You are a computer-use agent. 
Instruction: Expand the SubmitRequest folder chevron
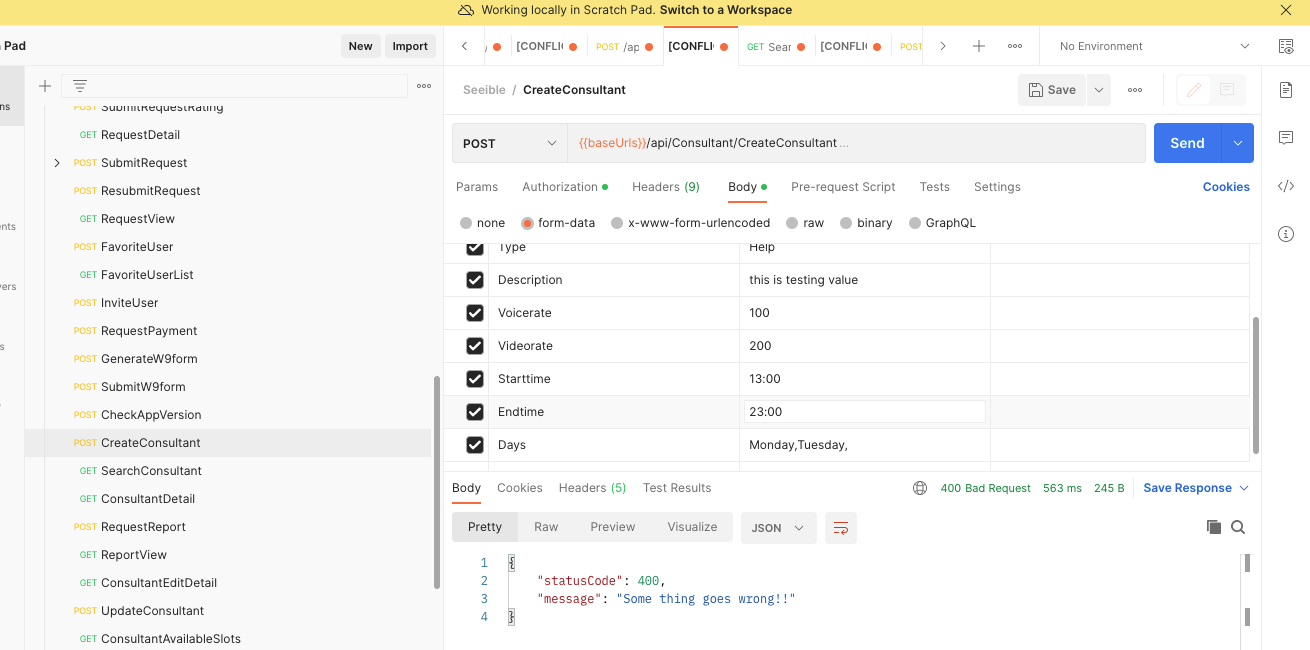[x=57, y=163]
